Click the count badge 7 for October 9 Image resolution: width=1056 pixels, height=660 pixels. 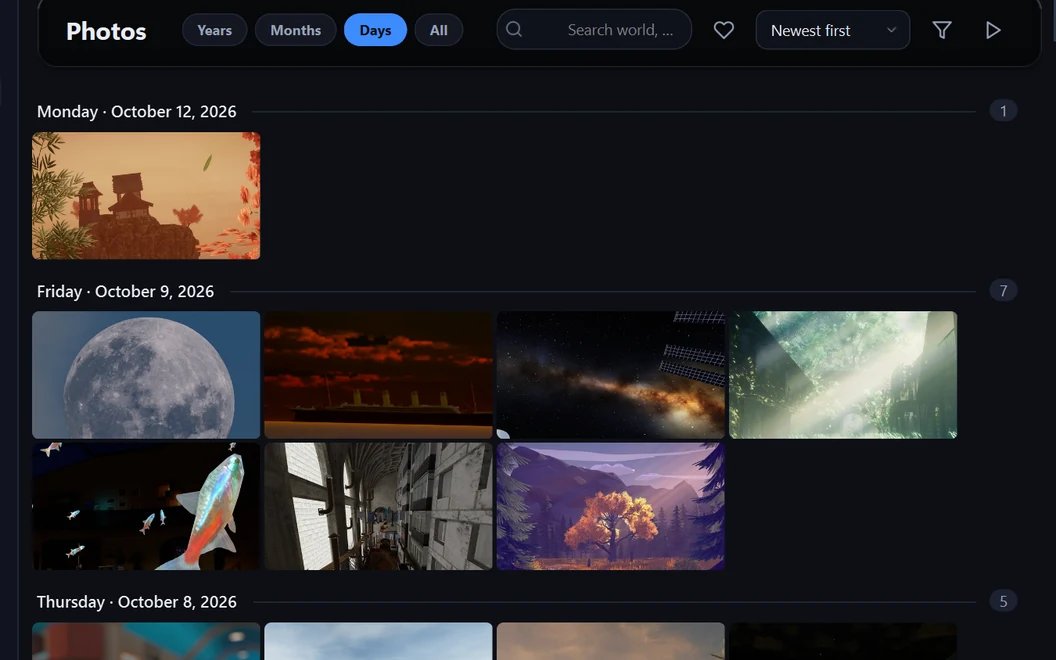[1003, 291]
